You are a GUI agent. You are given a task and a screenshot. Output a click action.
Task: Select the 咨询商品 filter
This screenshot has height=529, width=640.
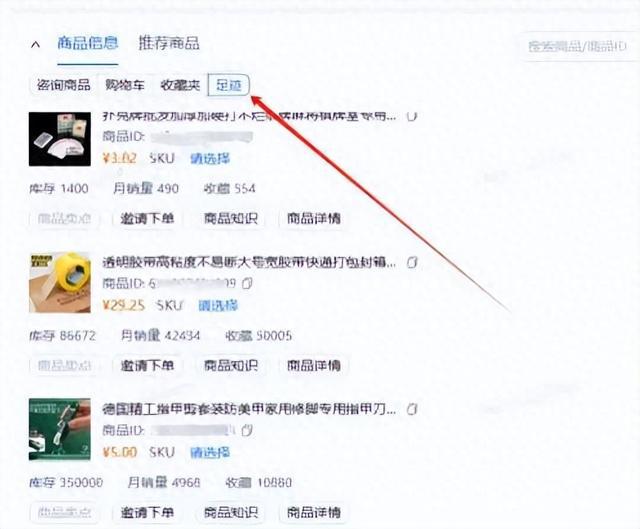pos(63,85)
